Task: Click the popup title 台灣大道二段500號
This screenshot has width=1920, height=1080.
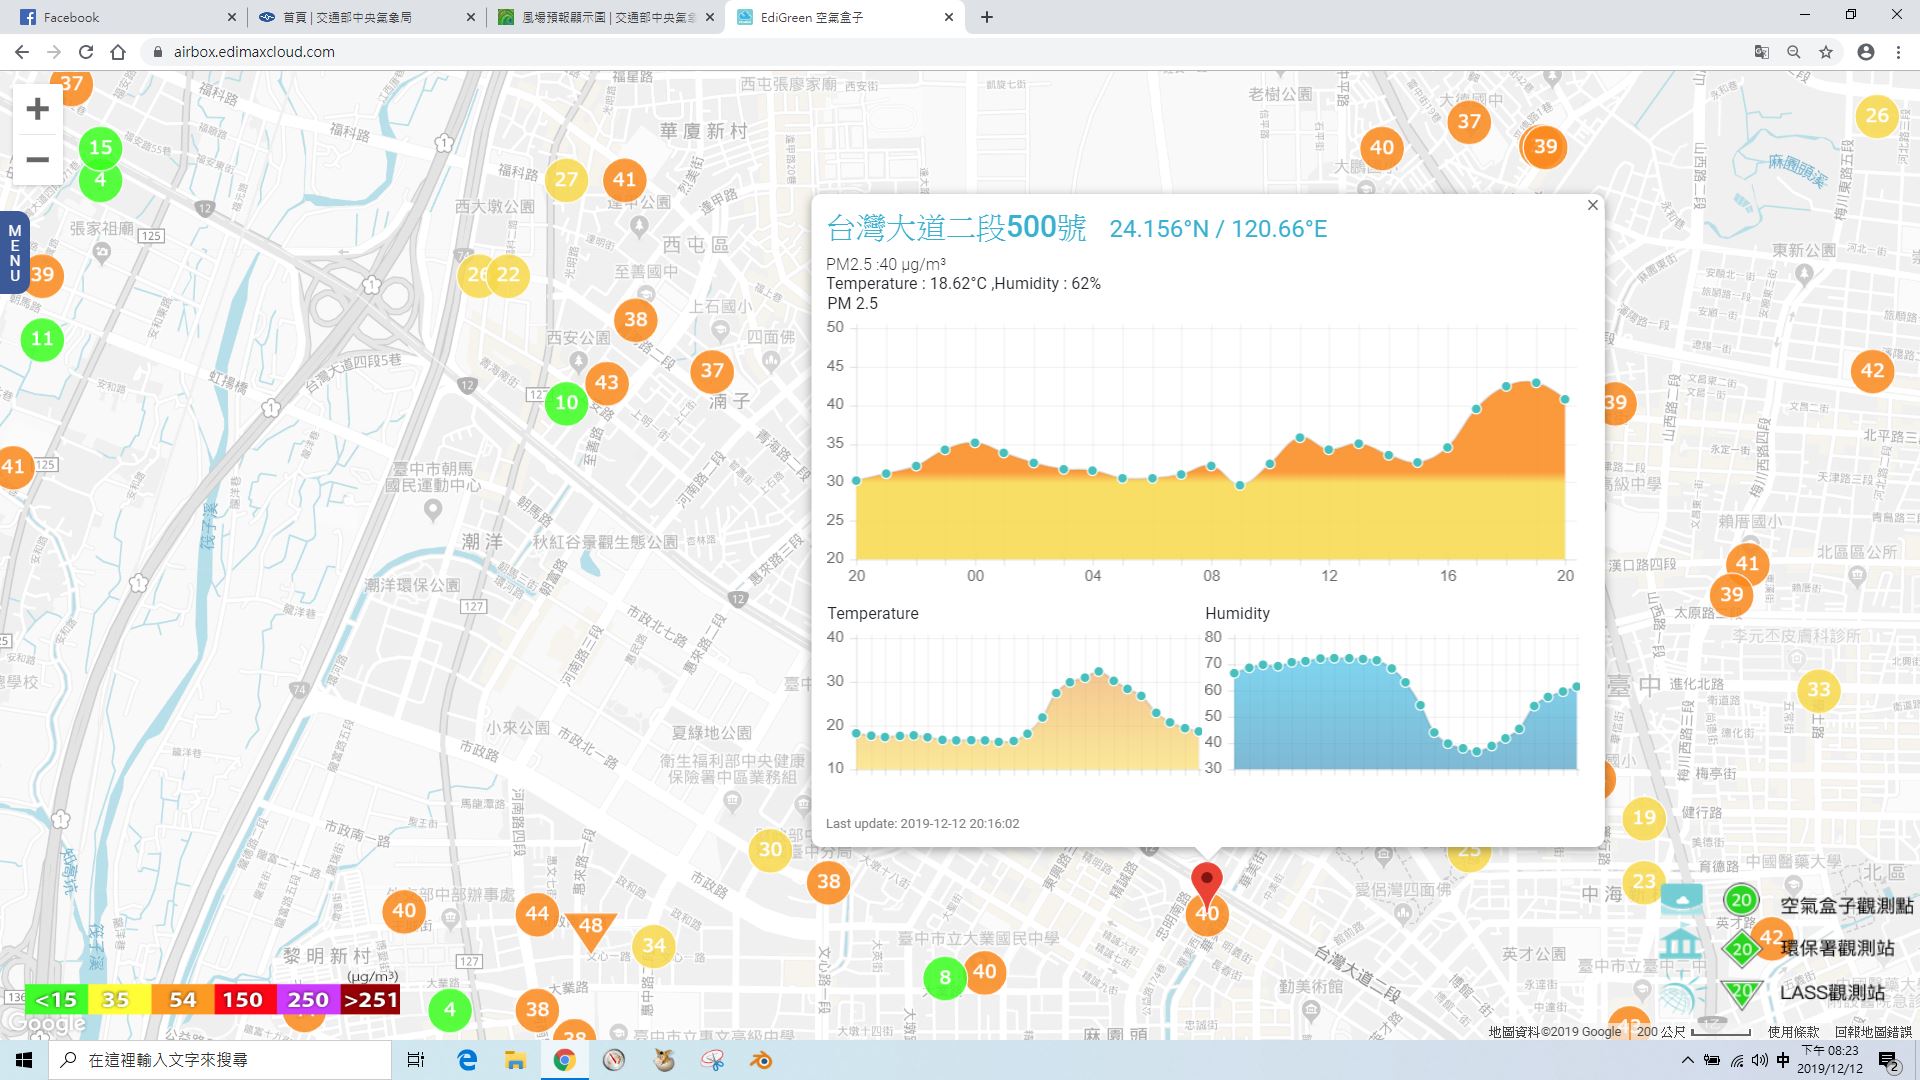Action: (956, 228)
